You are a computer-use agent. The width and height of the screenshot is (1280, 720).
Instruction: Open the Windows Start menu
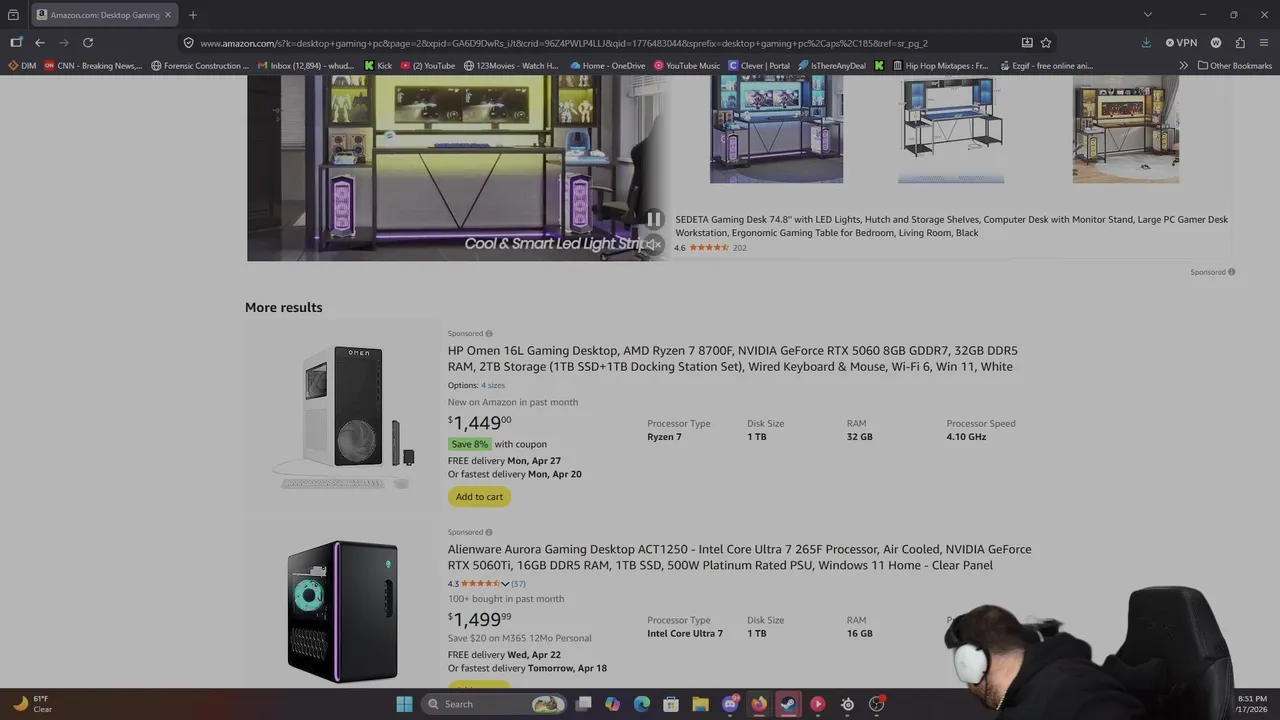click(404, 704)
